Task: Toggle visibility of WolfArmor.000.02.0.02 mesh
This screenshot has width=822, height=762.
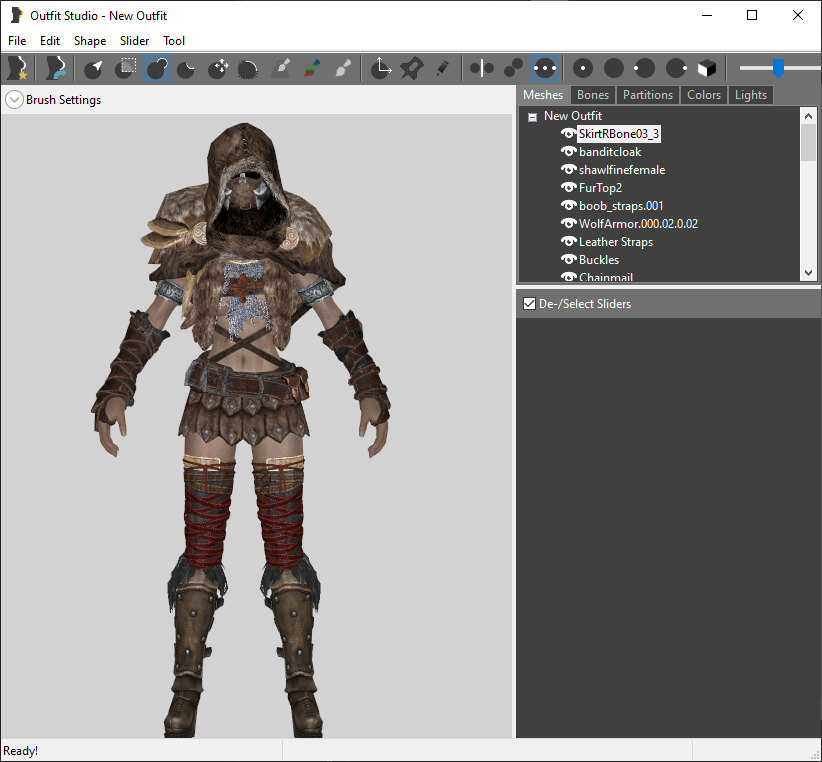Action: click(568, 223)
